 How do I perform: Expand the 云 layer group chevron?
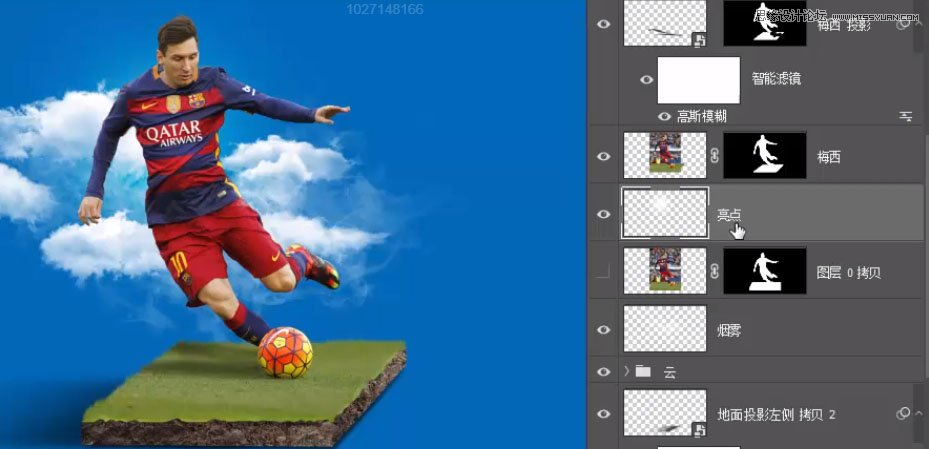click(627, 371)
